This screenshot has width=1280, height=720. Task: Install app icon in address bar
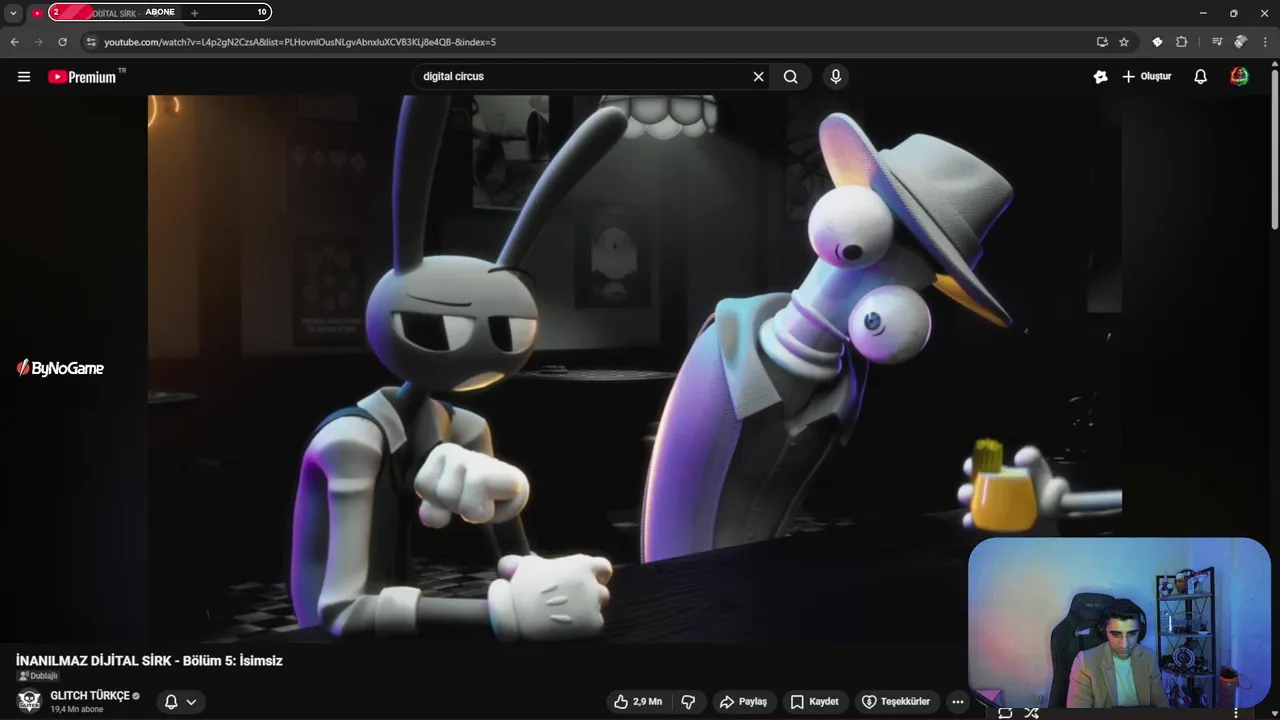pos(1102,42)
